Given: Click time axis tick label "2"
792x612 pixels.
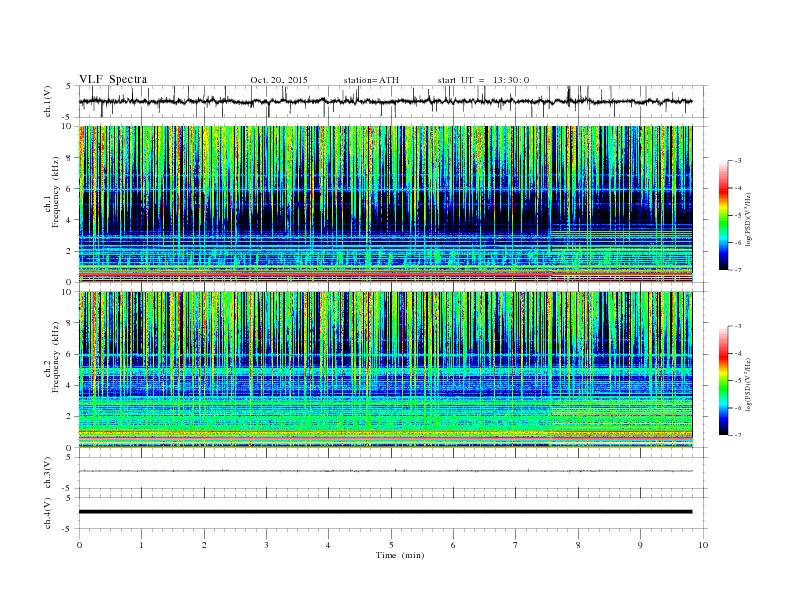Looking at the screenshot, I should click(x=204, y=545).
